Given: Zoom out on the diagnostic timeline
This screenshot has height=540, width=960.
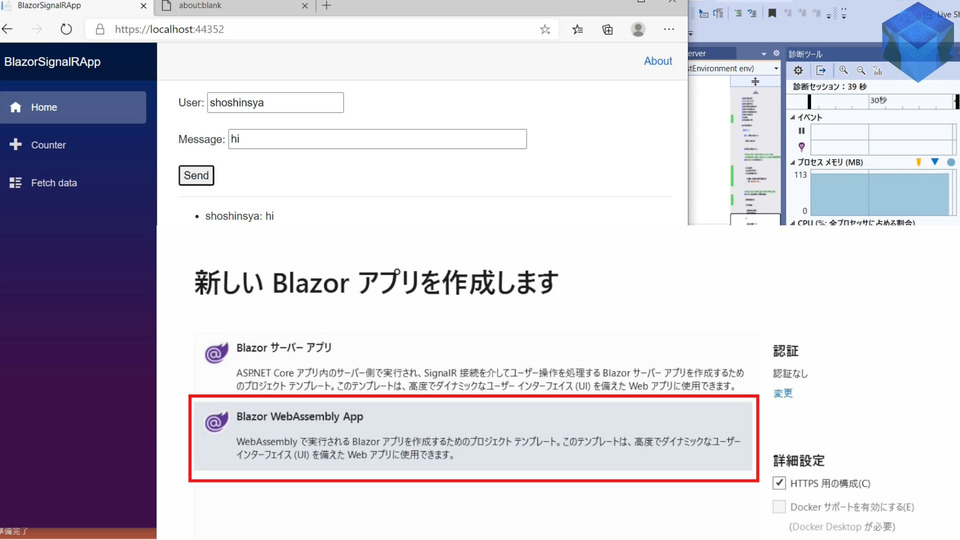Looking at the screenshot, I should coord(861,70).
